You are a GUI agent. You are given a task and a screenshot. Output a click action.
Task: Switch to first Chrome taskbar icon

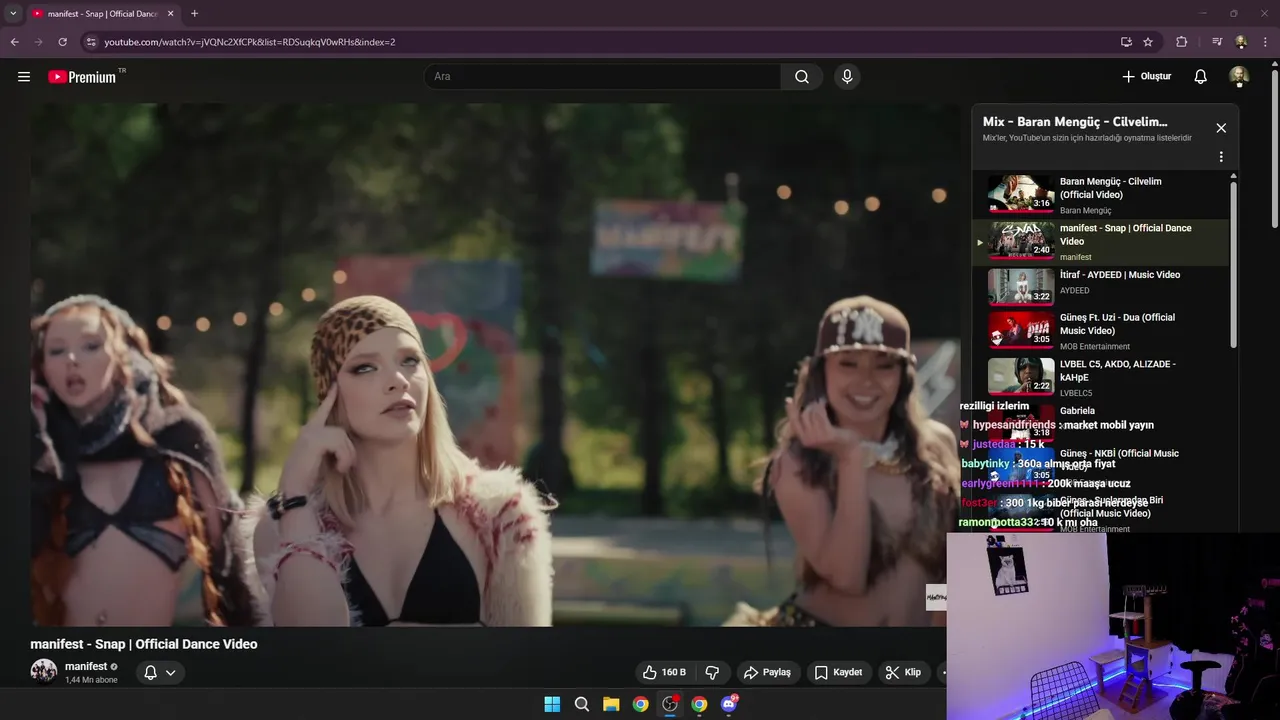click(640, 704)
